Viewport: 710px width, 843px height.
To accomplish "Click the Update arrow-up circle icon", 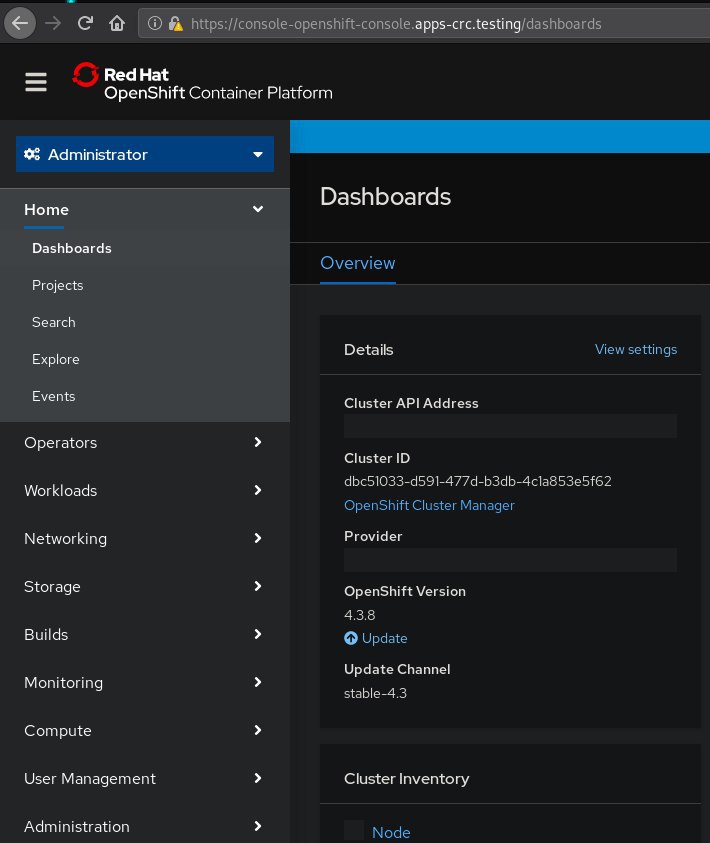I will click(x=351, y=638).
